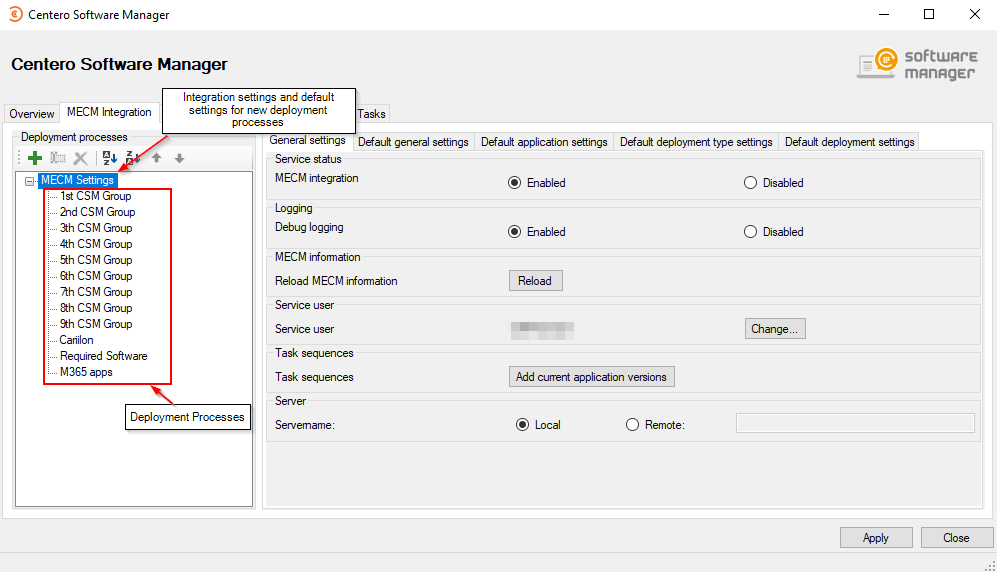Select the 8th CSM Group process

point(96,308)
